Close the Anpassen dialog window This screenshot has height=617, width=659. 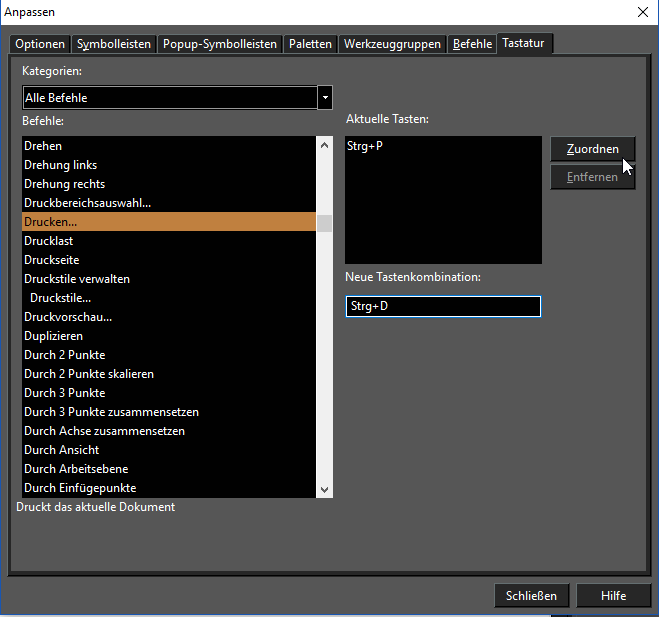[643, 12]
